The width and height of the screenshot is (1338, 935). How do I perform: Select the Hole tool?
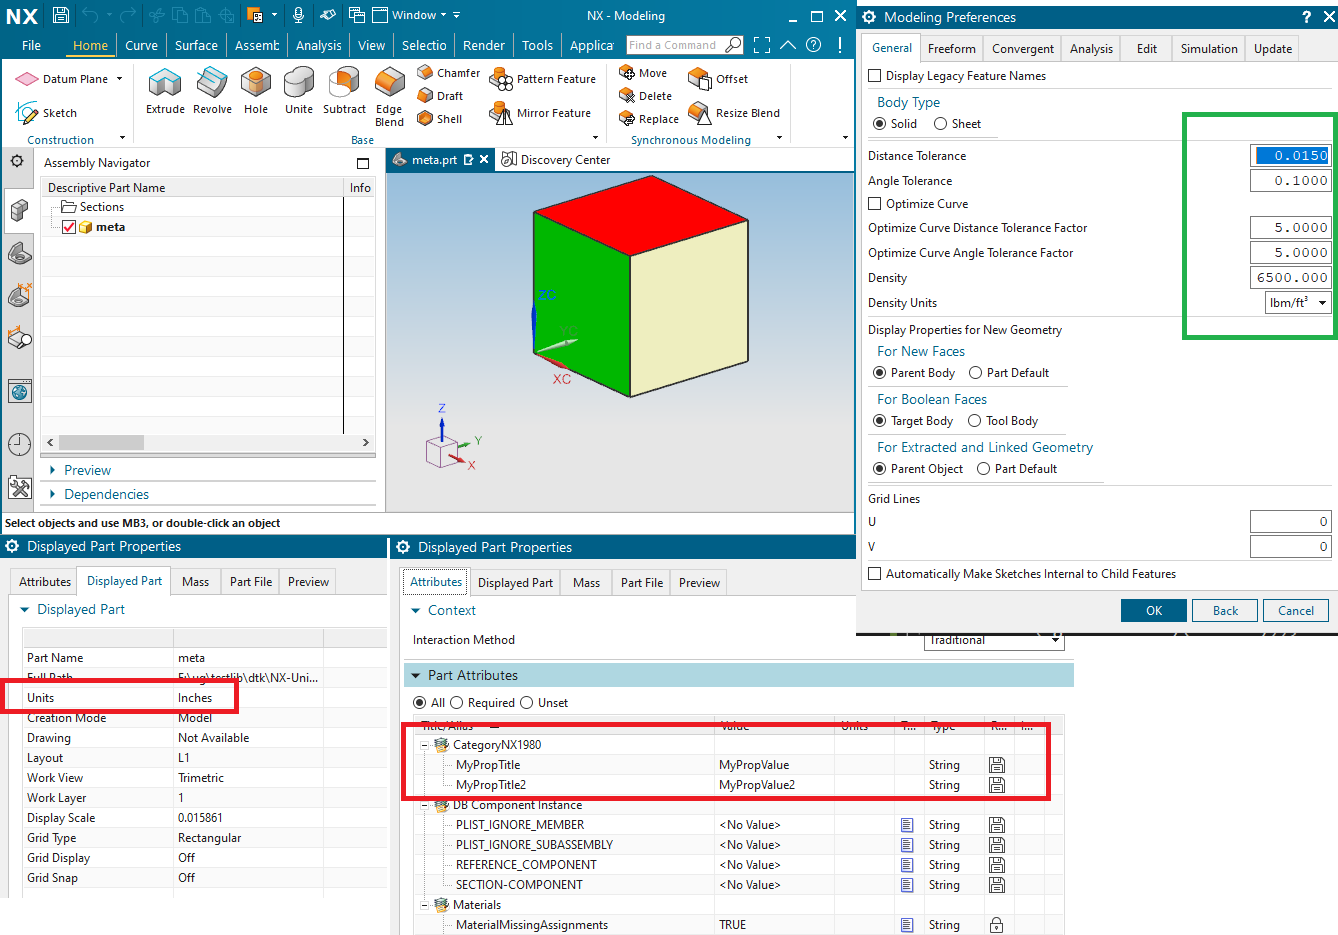(256, 91)
